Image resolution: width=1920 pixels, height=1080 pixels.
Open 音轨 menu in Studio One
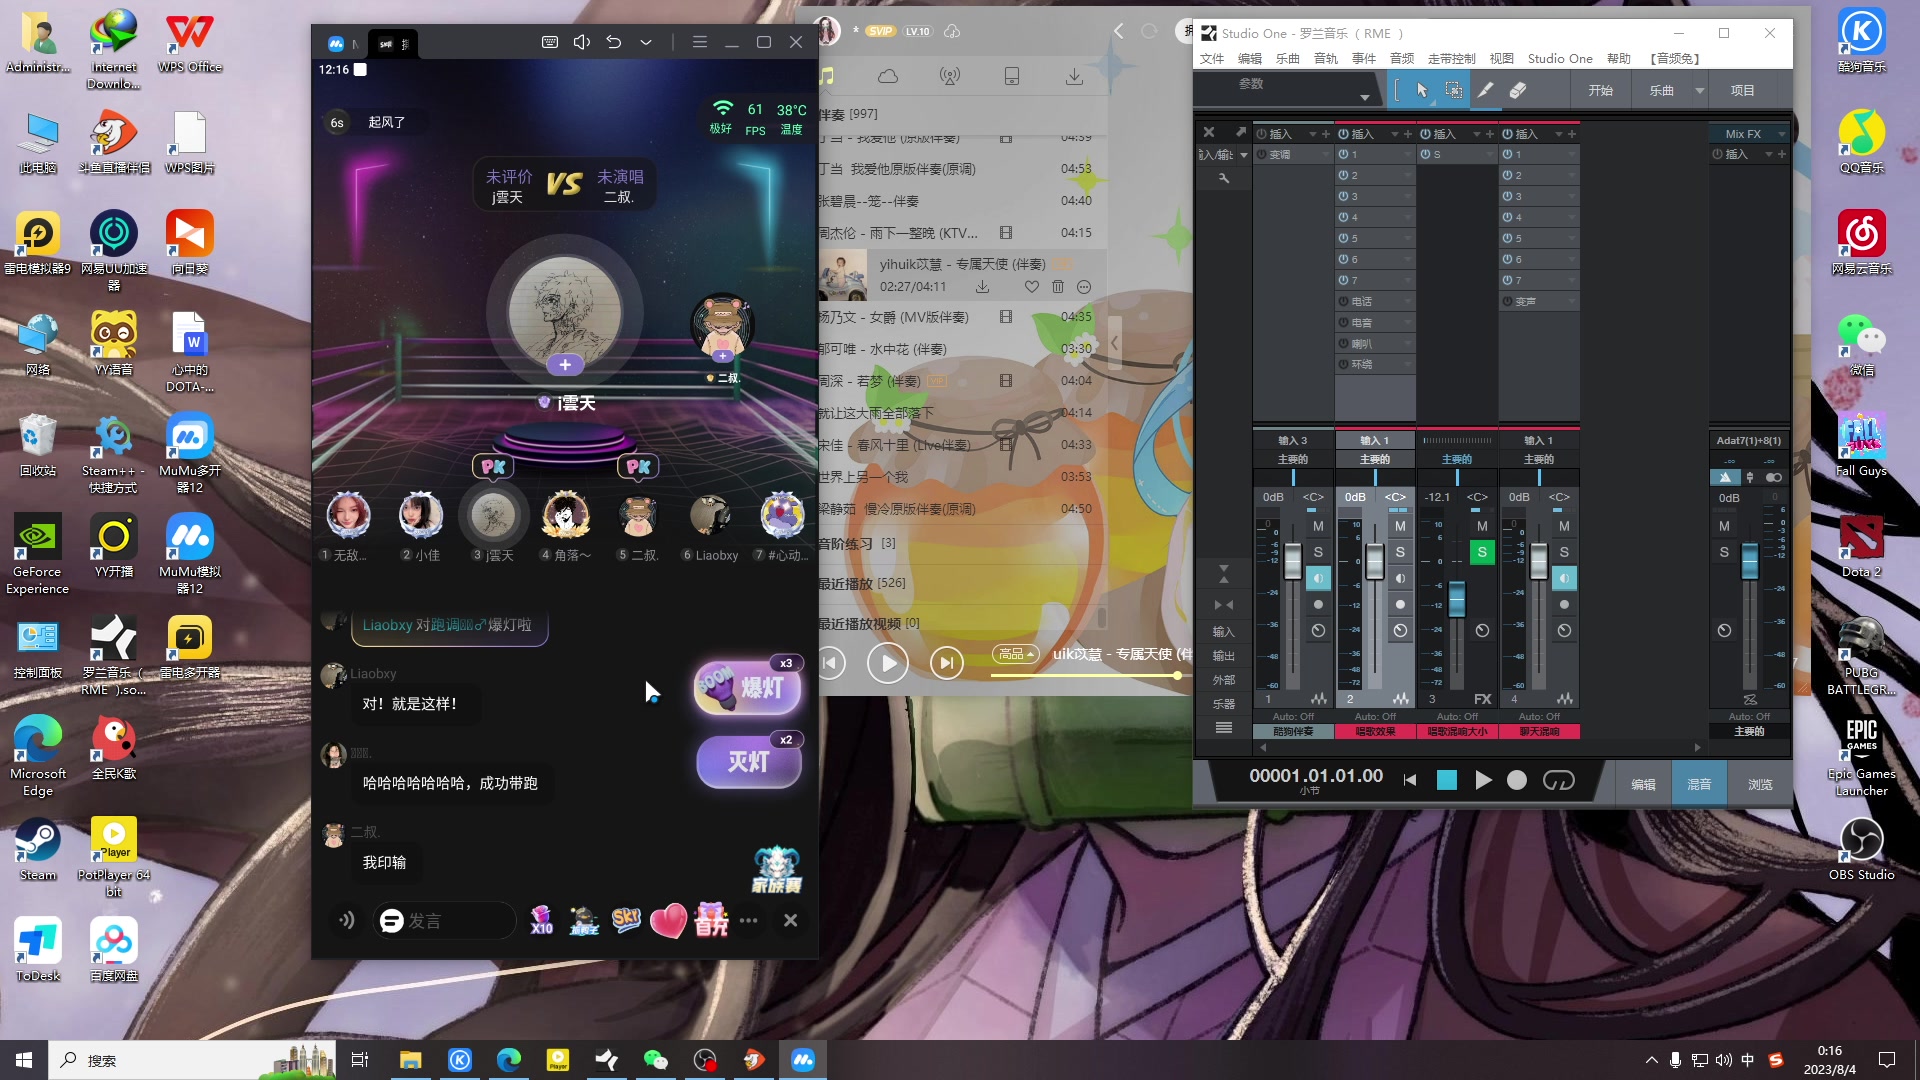tap(1326, 59)
